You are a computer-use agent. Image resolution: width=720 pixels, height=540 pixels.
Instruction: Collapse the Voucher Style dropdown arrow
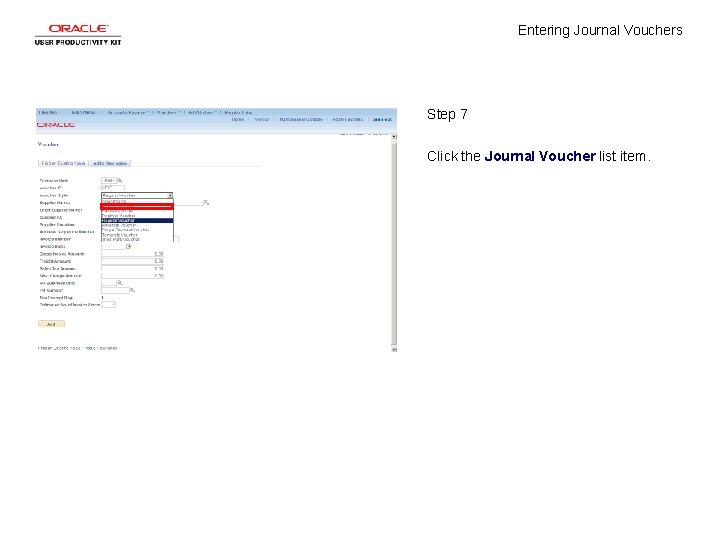point(170,196)
